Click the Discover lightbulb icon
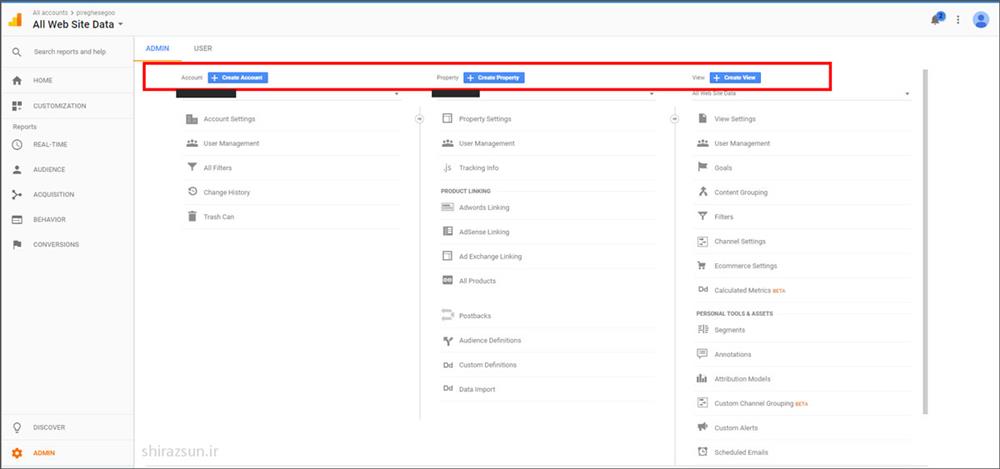 pyautogui.click(x=17, y=428)
